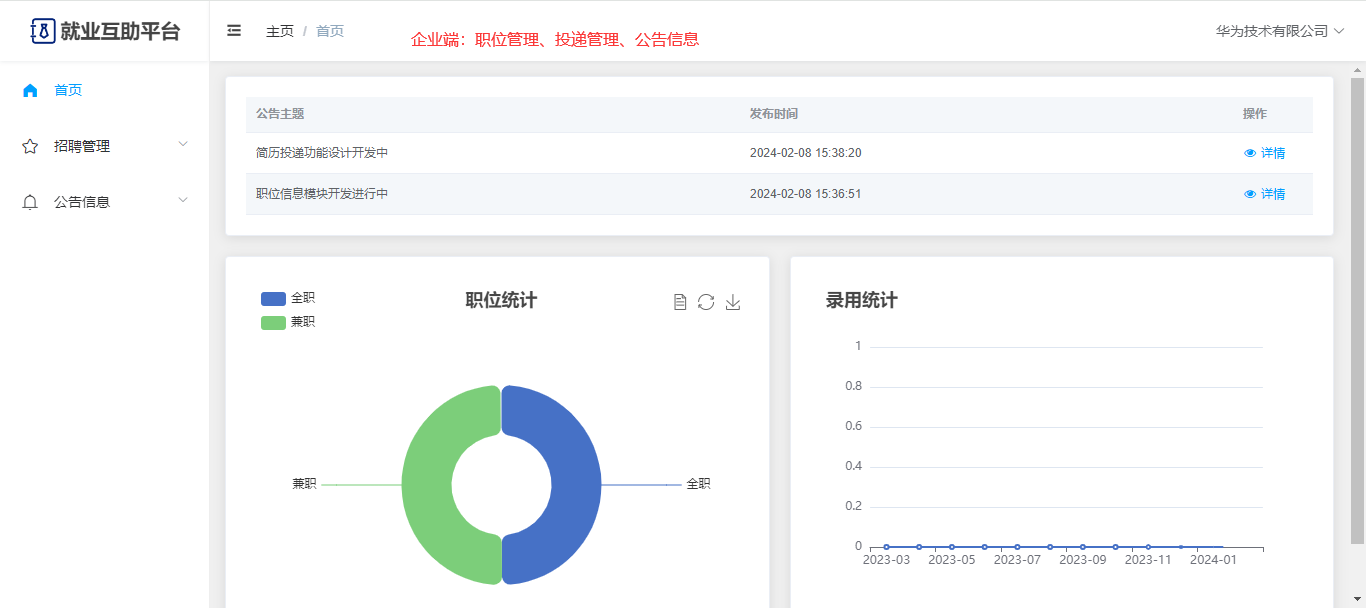View 详情 for 职位信息模块开发进行中

pyautogui.click(x=1265, y=194)
